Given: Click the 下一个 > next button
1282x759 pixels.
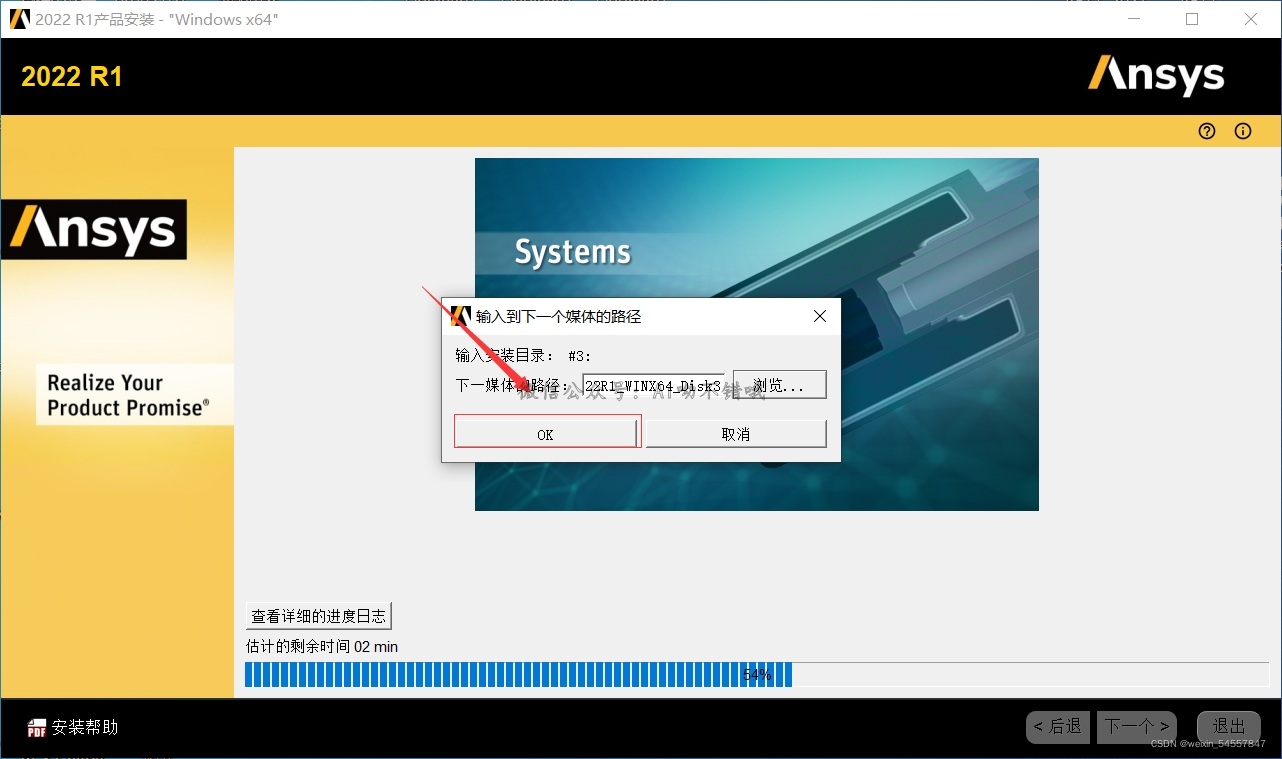Looking at the screenshot, I should coord(1137,727).
